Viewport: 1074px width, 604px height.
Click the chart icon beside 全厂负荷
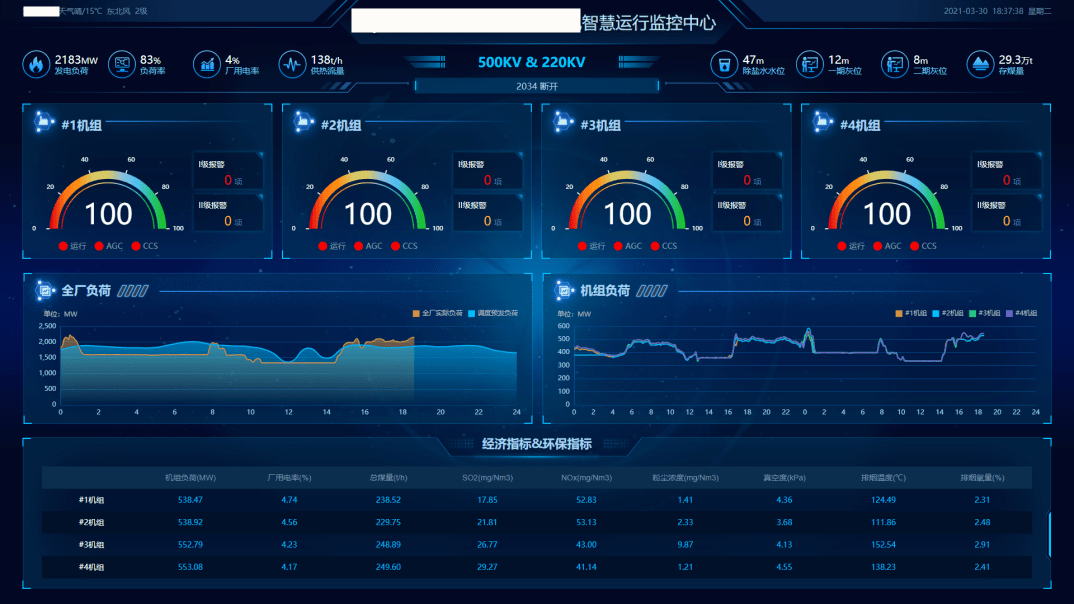44,291
